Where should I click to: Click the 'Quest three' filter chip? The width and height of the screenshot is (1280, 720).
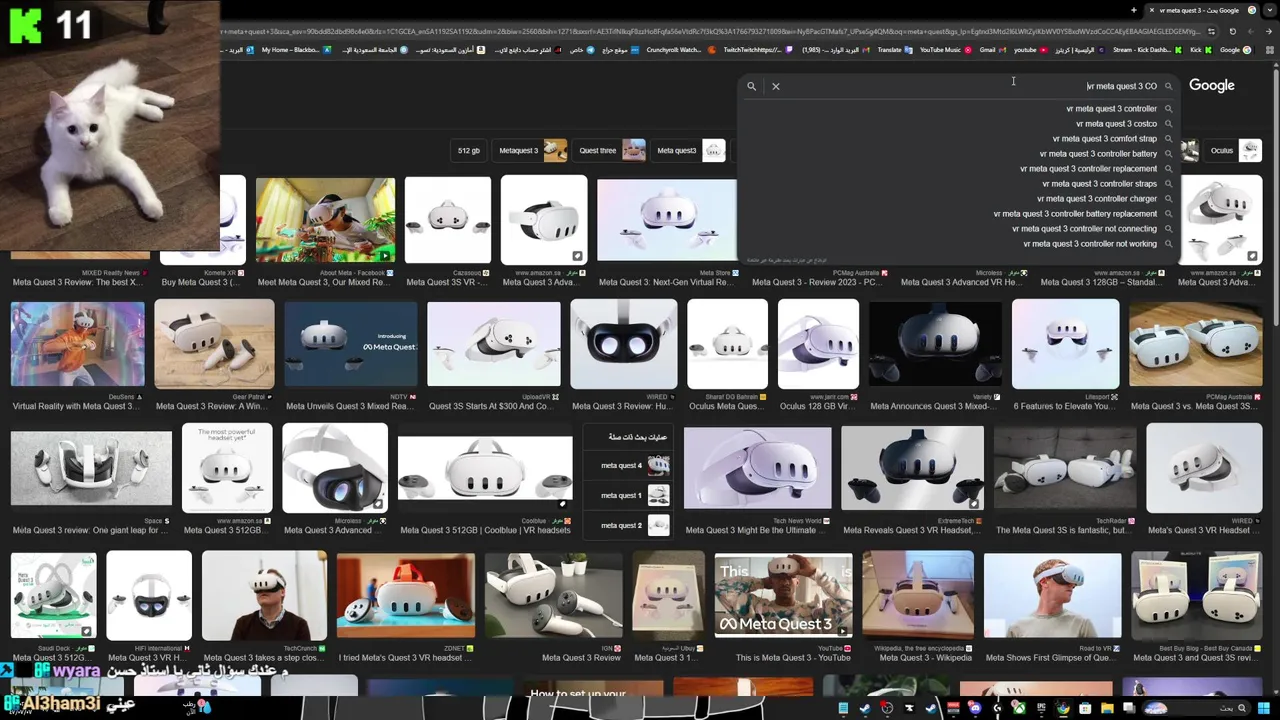[x=611, y=151]
